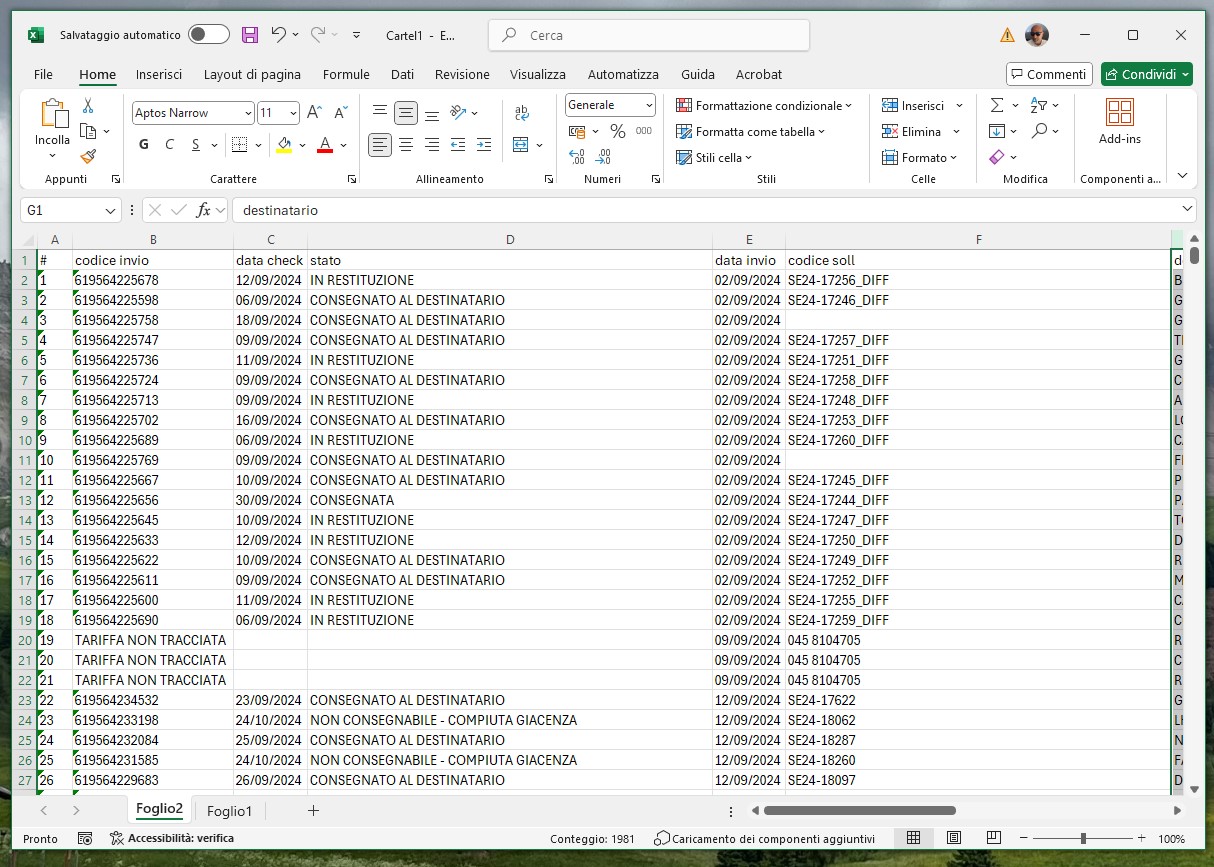This screenshot has width=1214, height=867.
Task: Expand the Formatta come tabella menu
Action: click(x=751, y=131)
